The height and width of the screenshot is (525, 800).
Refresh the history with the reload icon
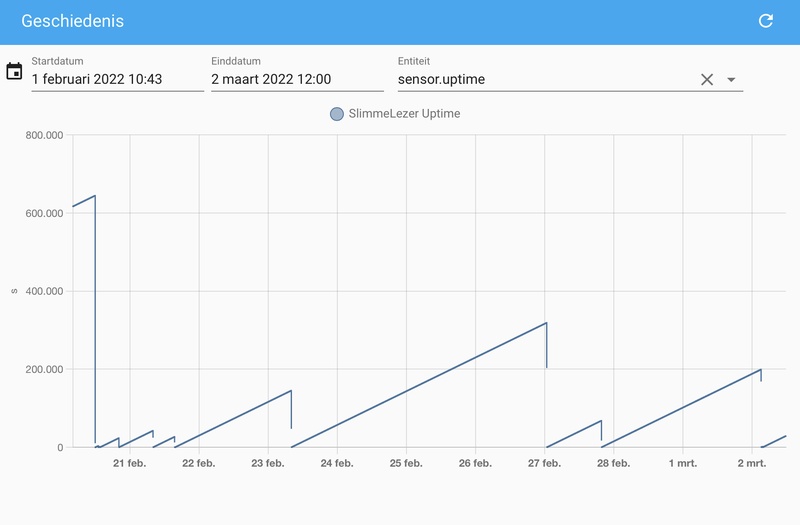tap(765, 21)
